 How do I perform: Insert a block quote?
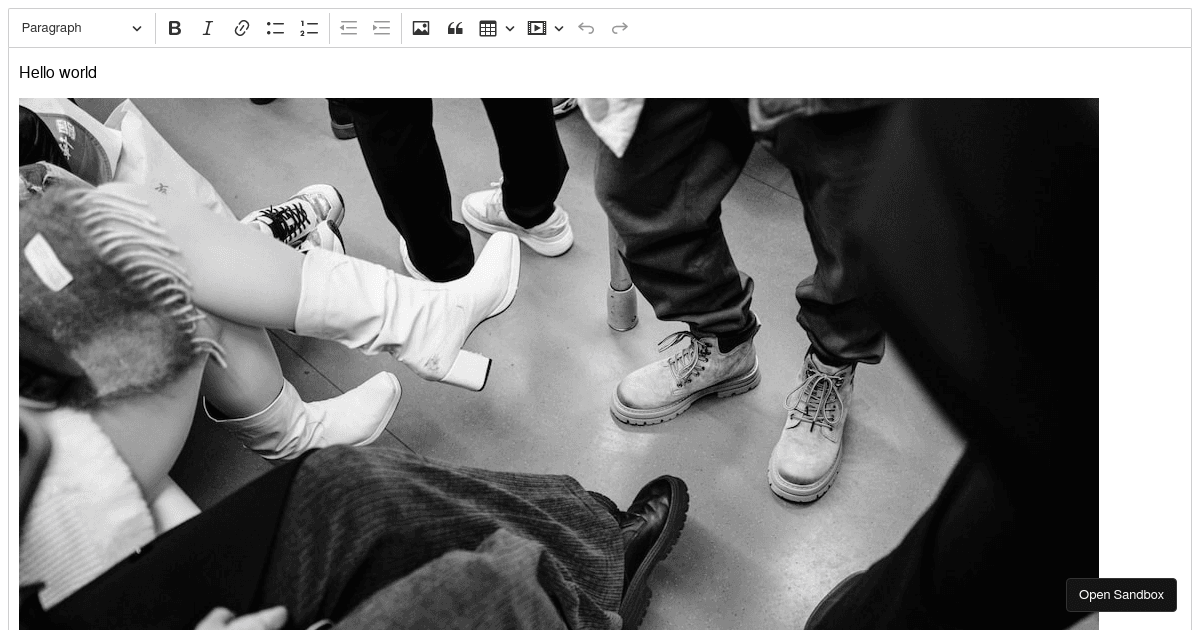(x=455, y=28)
